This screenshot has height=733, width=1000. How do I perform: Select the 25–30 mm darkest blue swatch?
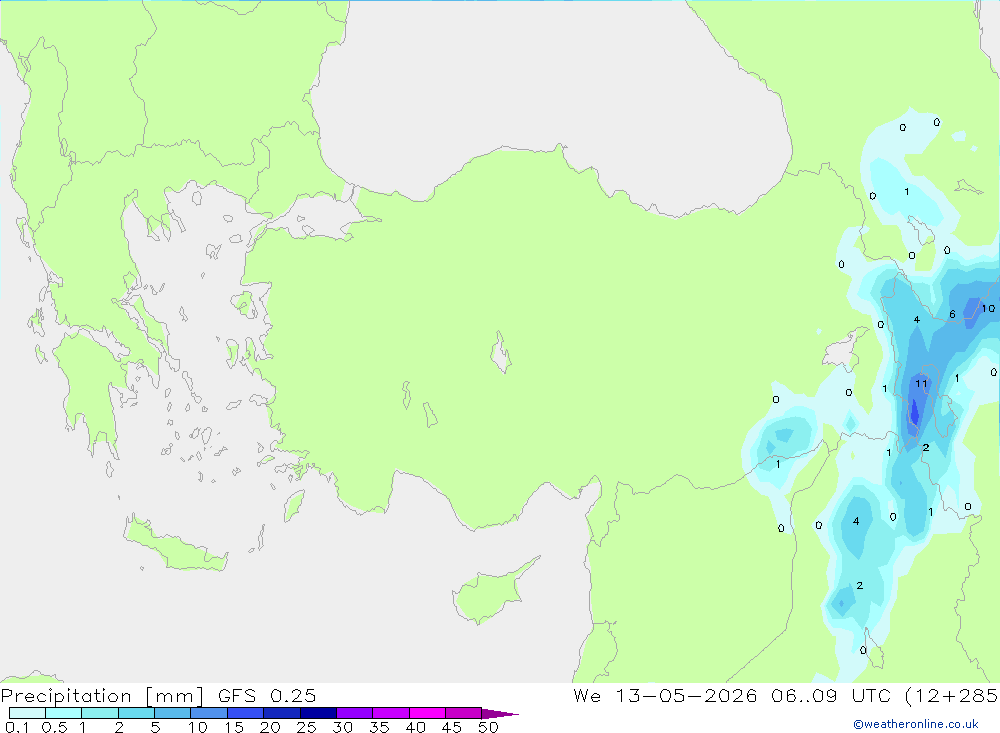(x=318, y=713)
